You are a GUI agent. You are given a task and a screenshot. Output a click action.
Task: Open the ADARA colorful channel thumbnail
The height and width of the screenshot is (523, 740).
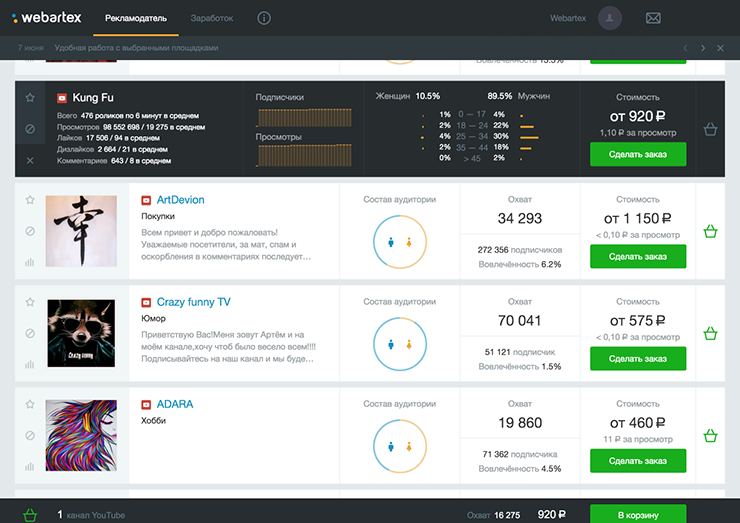point(75,435)
